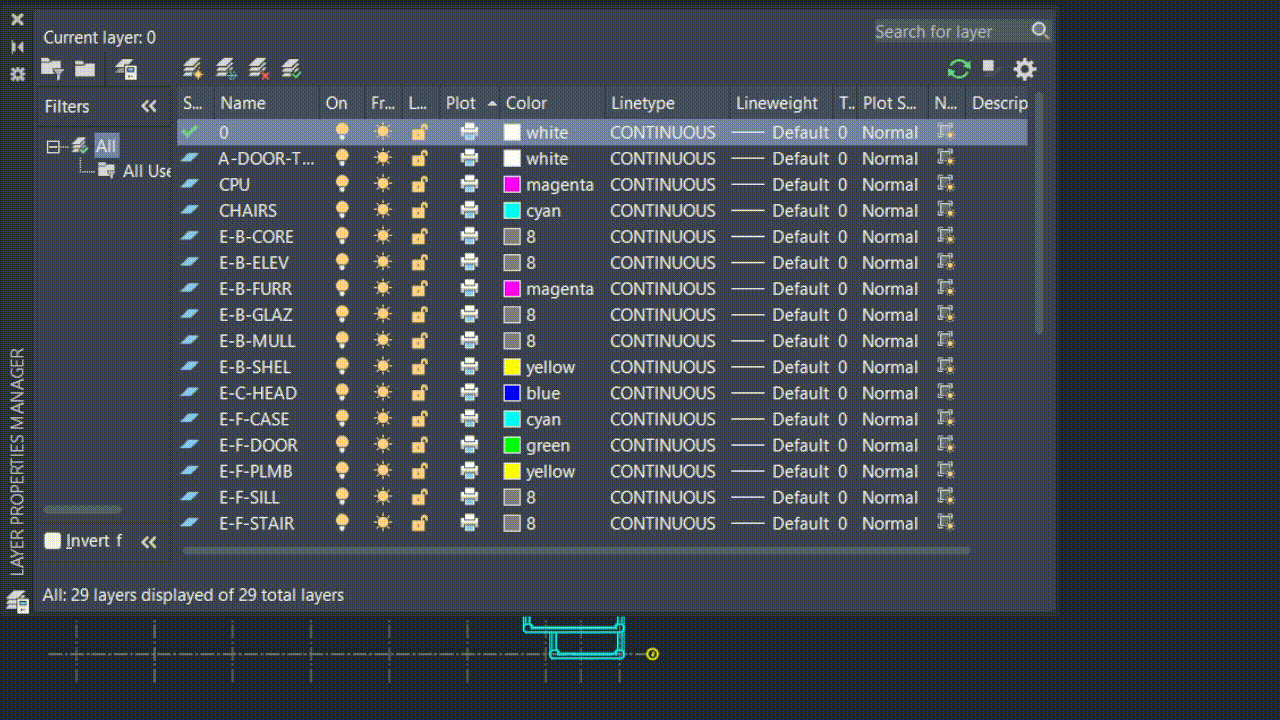Click the vertical scrollbar of the layer list
This screenshot has height=720, width=1280.
(x=1039, y=213)
